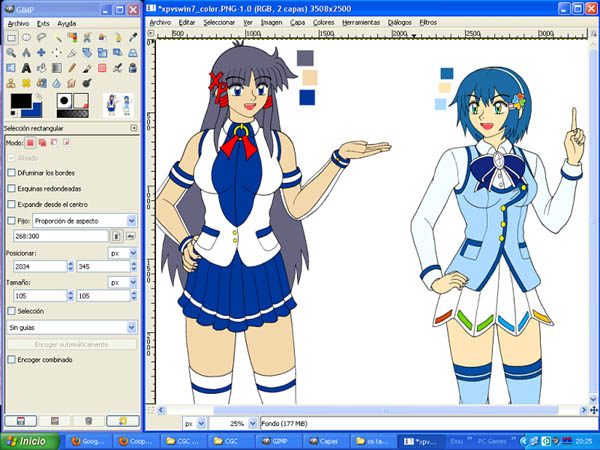Screen dimensions: 600x450
Task: Select the Fuzzy Select magic wand tool
Action: (57, 38)
